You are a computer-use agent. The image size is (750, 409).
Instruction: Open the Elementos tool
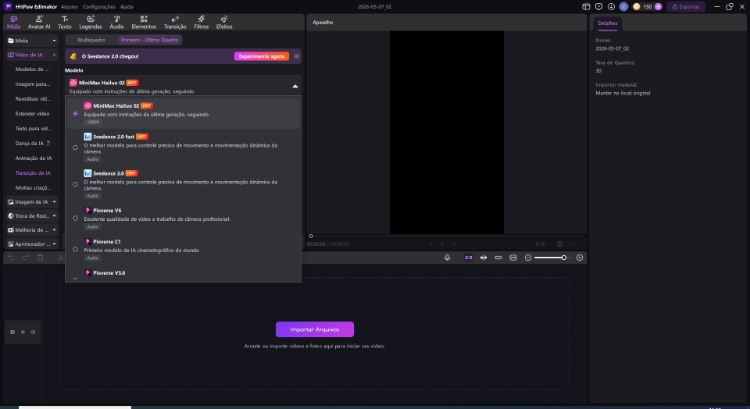(143, 22)
